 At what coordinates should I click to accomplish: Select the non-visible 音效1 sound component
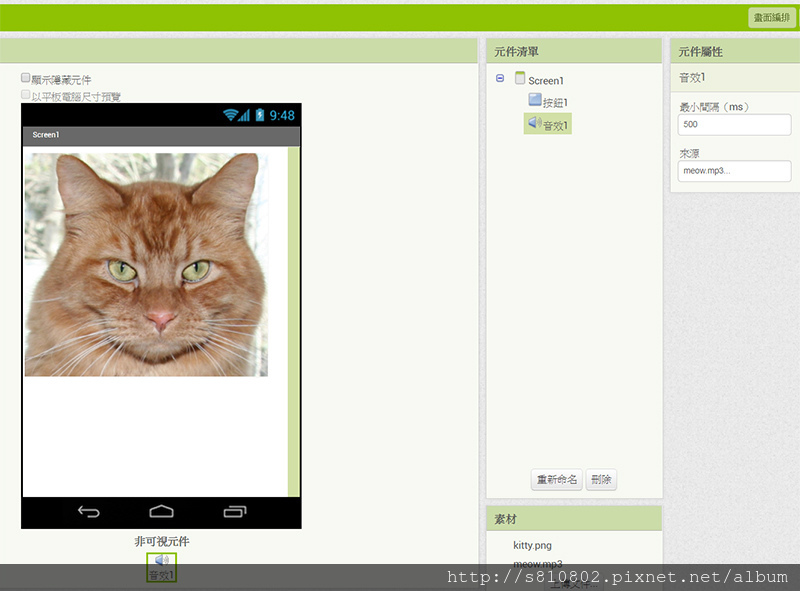pos(161,568)
